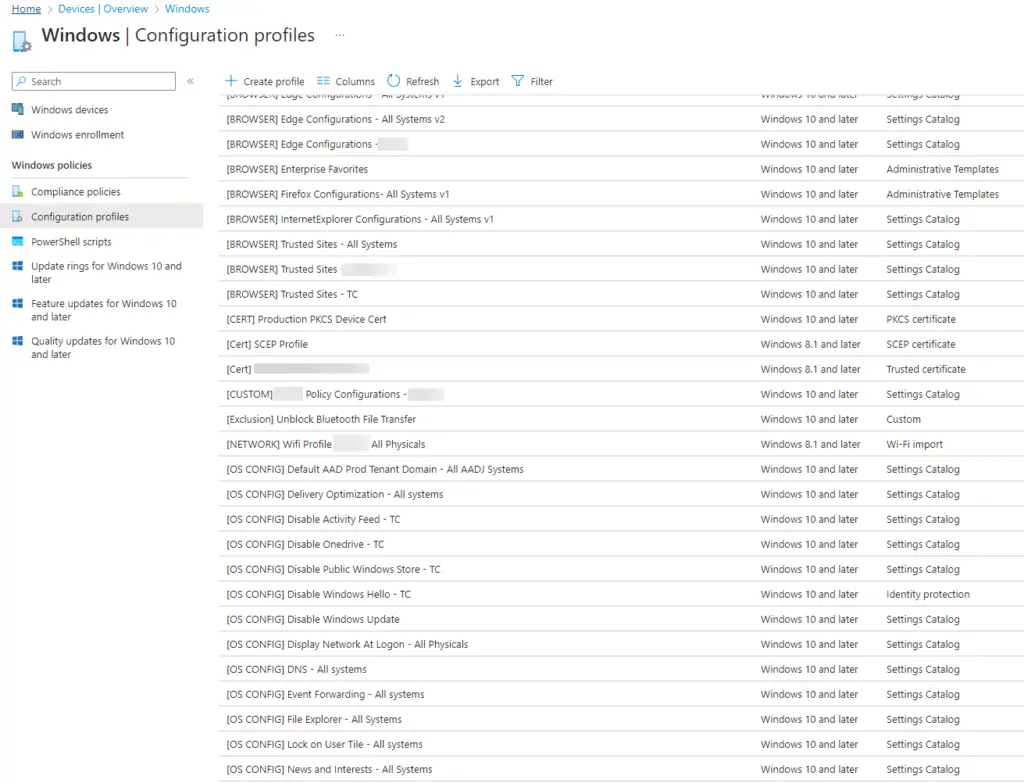The height and width of the screenshot is (783, 1024).
Task: Click the Columns button label
Action: tap(355, 82)
